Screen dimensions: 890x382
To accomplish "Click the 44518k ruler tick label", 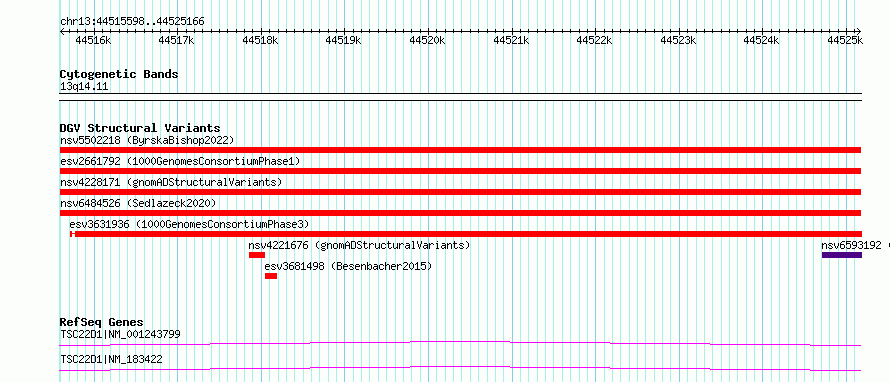I will point(261,40).
